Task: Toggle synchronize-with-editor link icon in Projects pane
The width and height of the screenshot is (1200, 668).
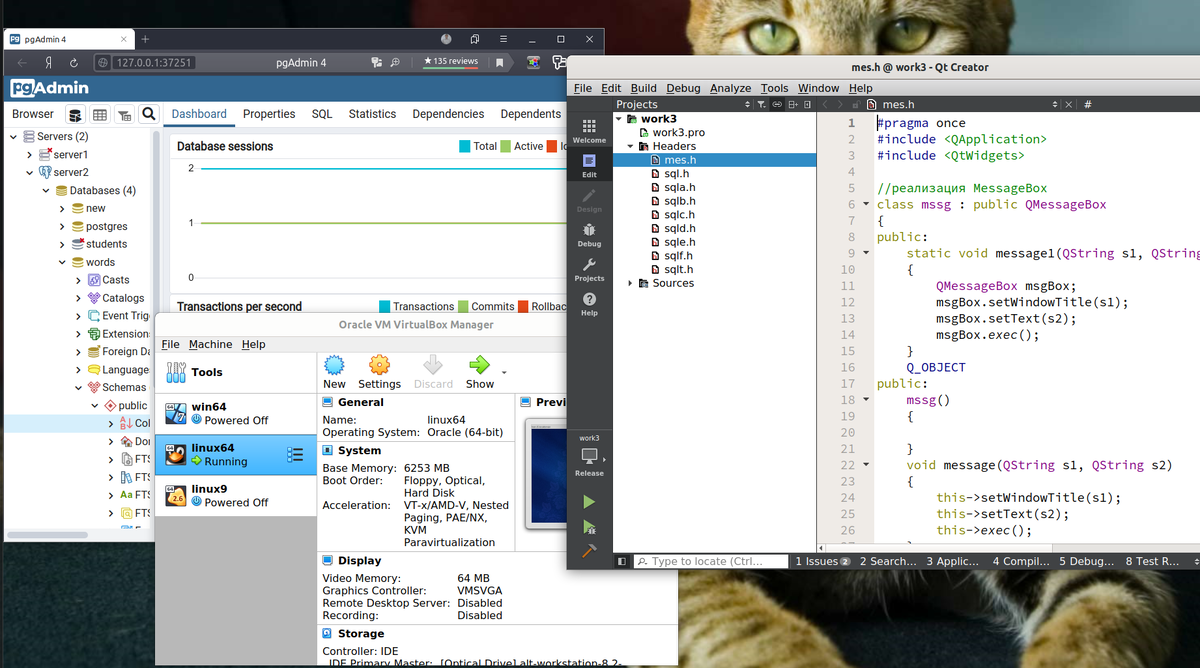Action: tap(777, 104)
